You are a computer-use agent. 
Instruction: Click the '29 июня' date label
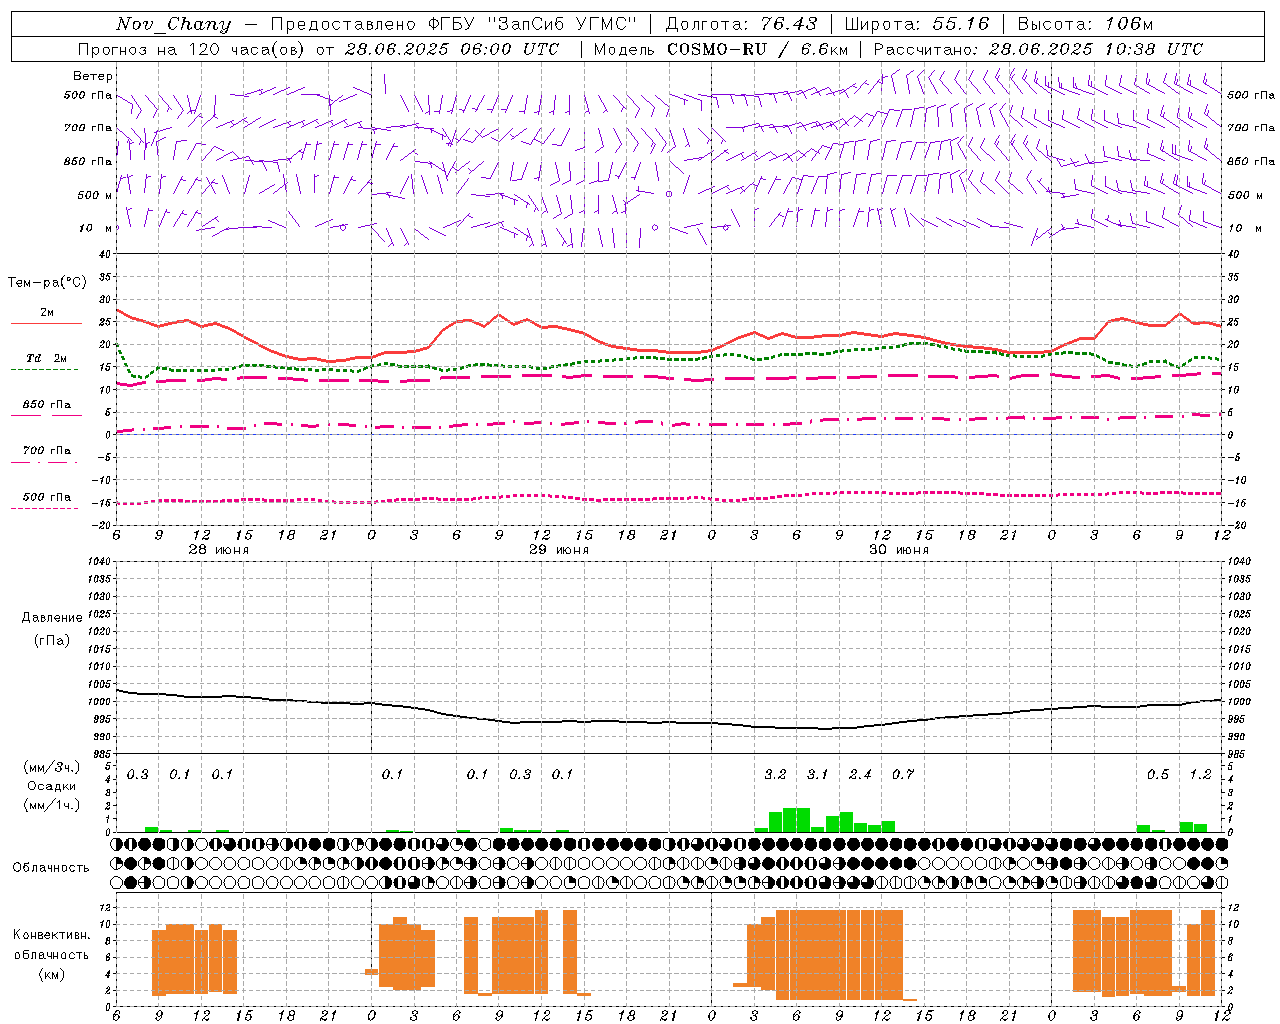click(558, 550)
